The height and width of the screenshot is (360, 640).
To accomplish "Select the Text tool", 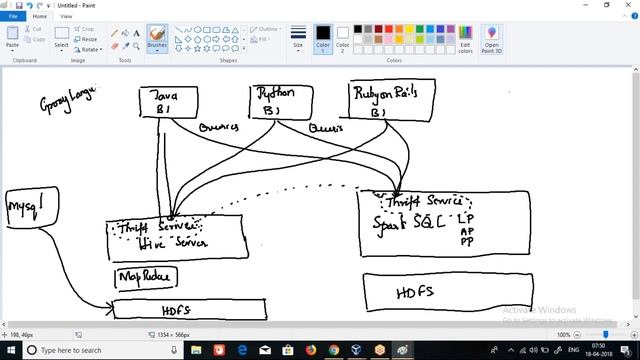I will [x=136, y=33].
